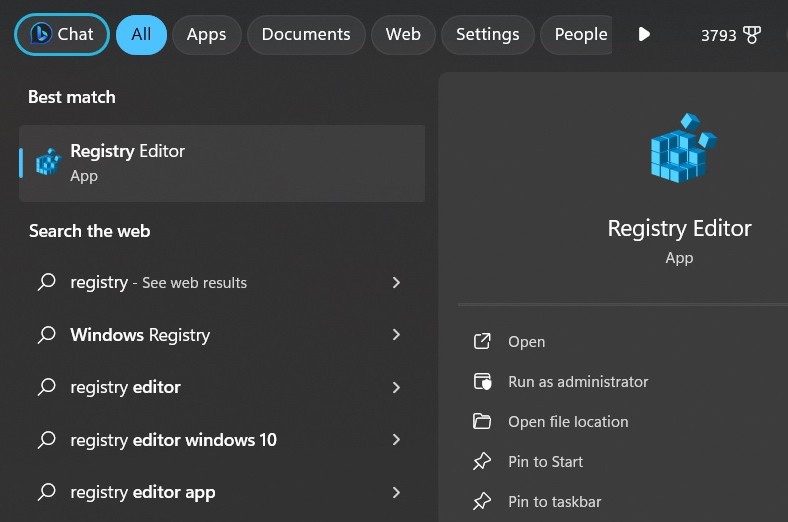
Task: Click the Pin to Start pin icon
Action: (482, 461)
